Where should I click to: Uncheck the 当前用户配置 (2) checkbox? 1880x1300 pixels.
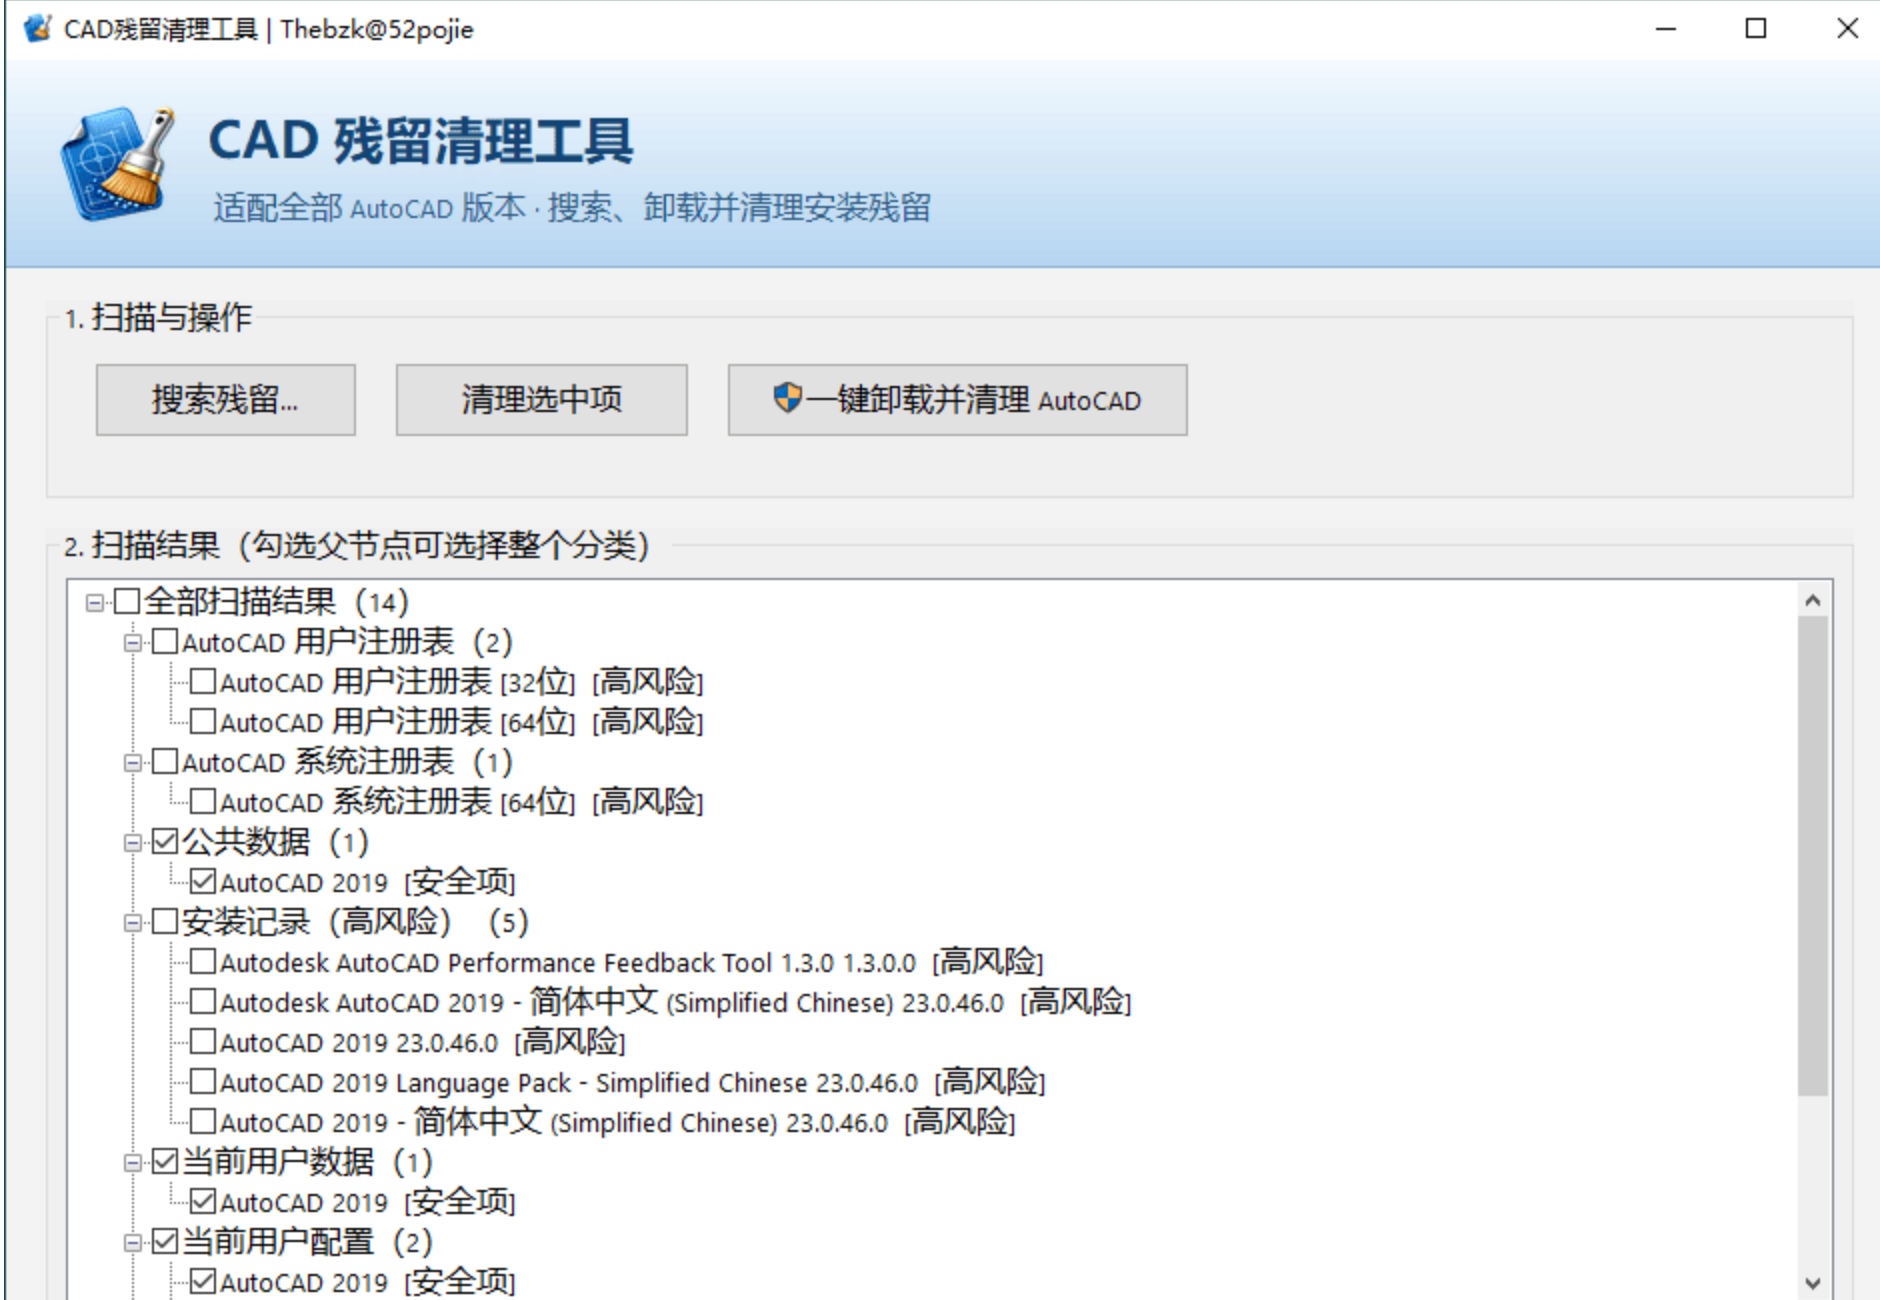point(165,1242)
